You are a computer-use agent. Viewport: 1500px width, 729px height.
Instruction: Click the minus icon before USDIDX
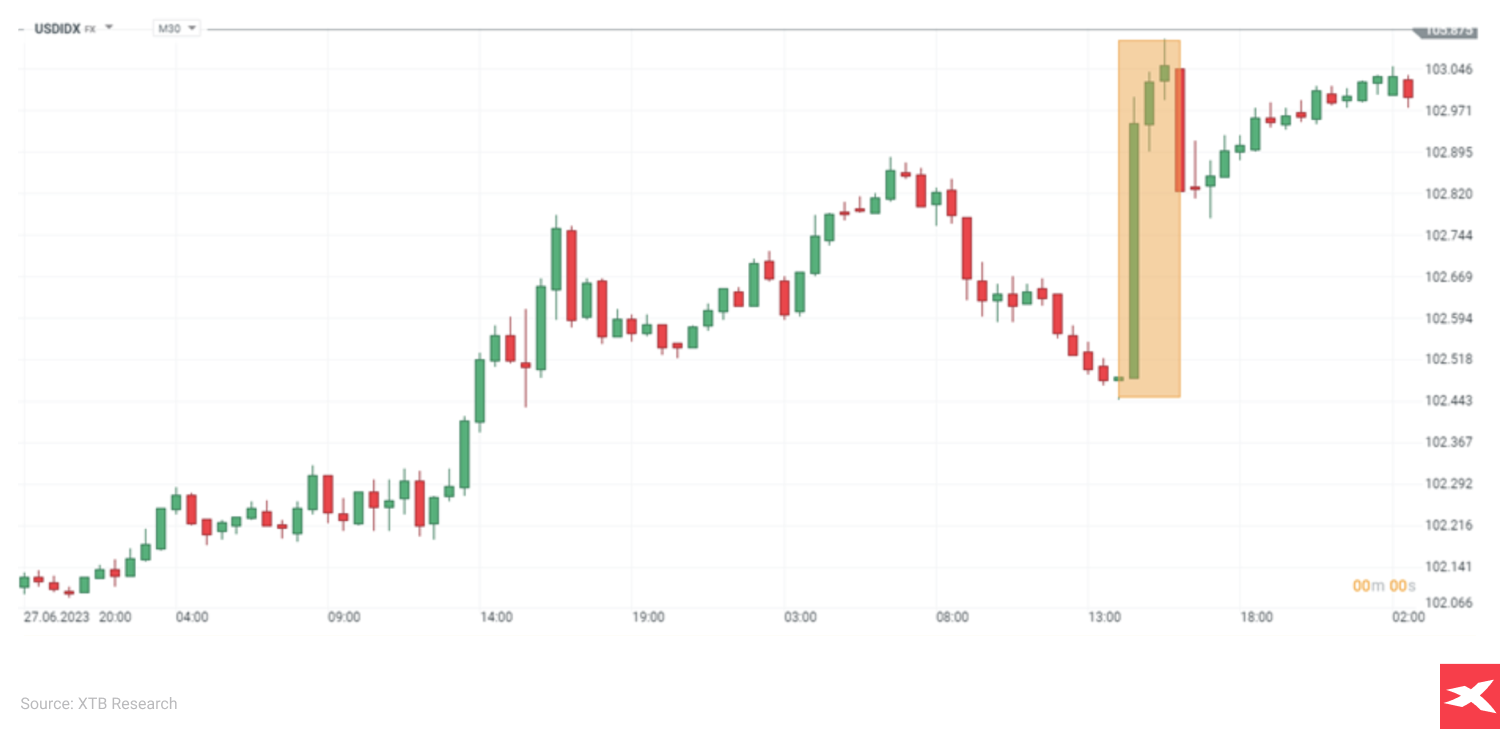22,29
